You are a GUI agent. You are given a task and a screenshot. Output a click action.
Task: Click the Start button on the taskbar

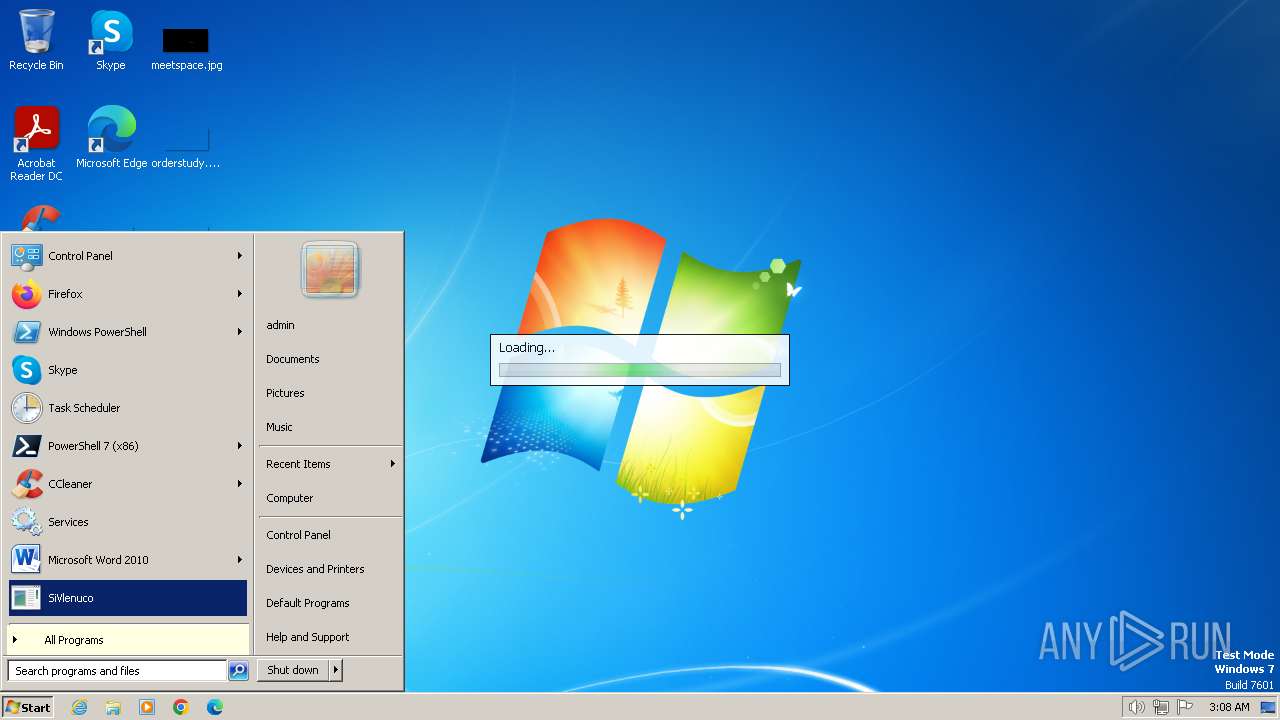click(28, 707)
